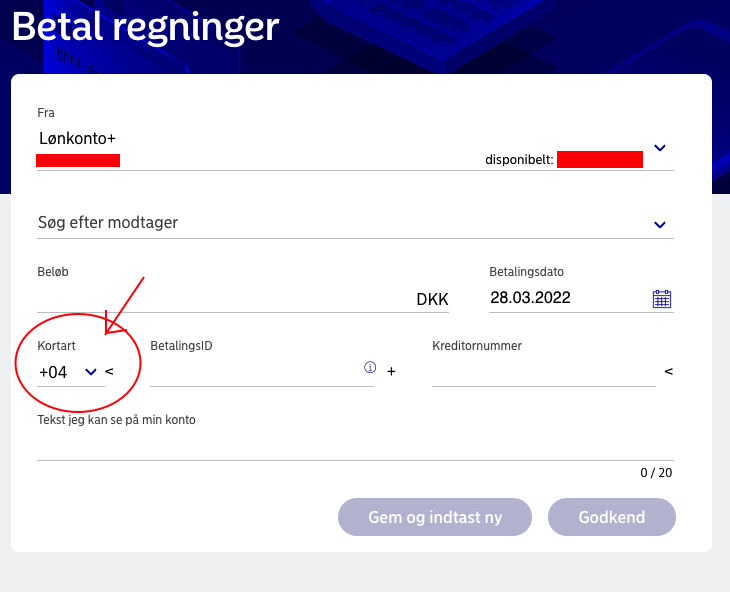Expand the Fra account dropdown chevron
The image size is (730, 592).
tap(660, 148)
